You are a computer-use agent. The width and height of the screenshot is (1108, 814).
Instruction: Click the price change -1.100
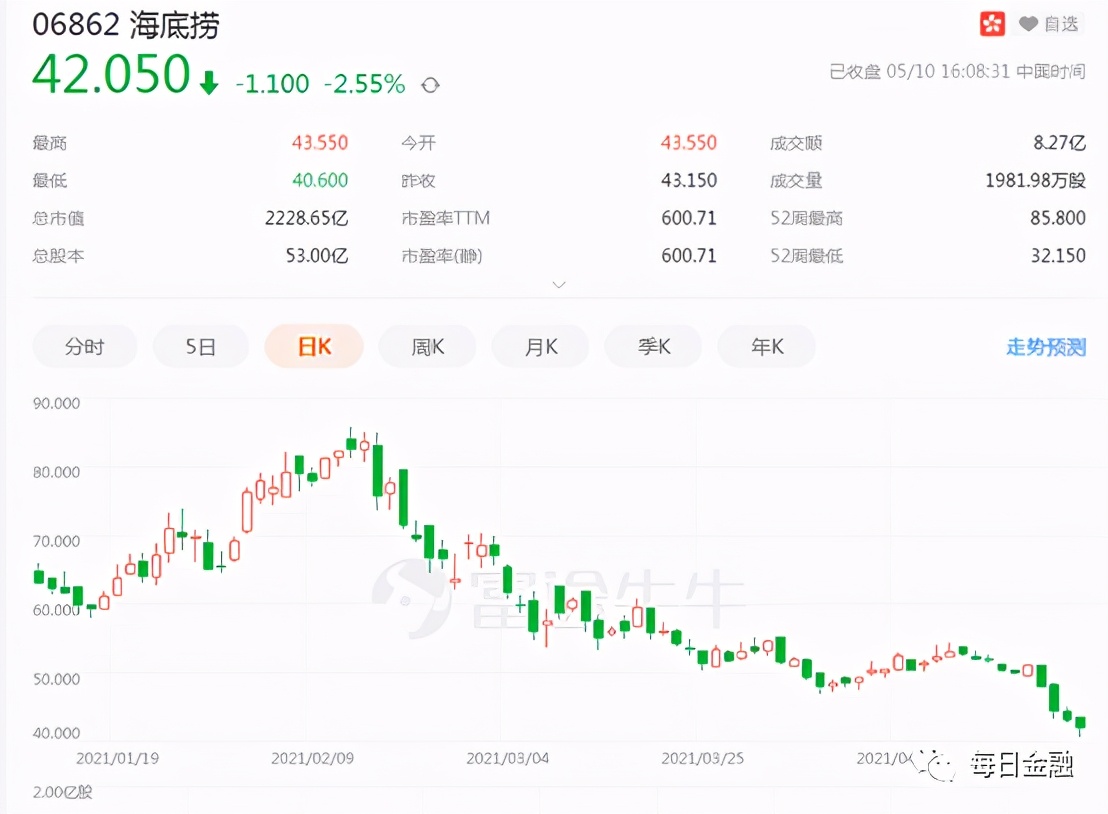pos(273,84)
